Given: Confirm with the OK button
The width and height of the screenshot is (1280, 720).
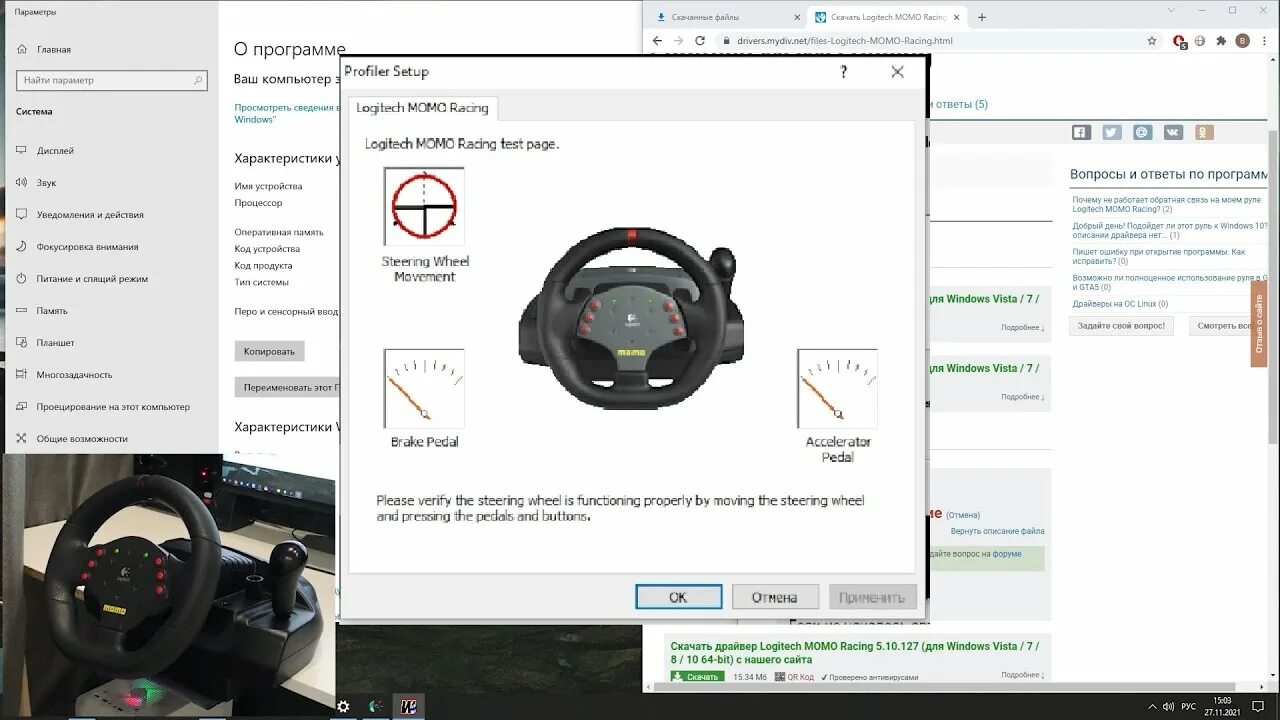Looking at the screenshot, I should (x=678, y=597).
